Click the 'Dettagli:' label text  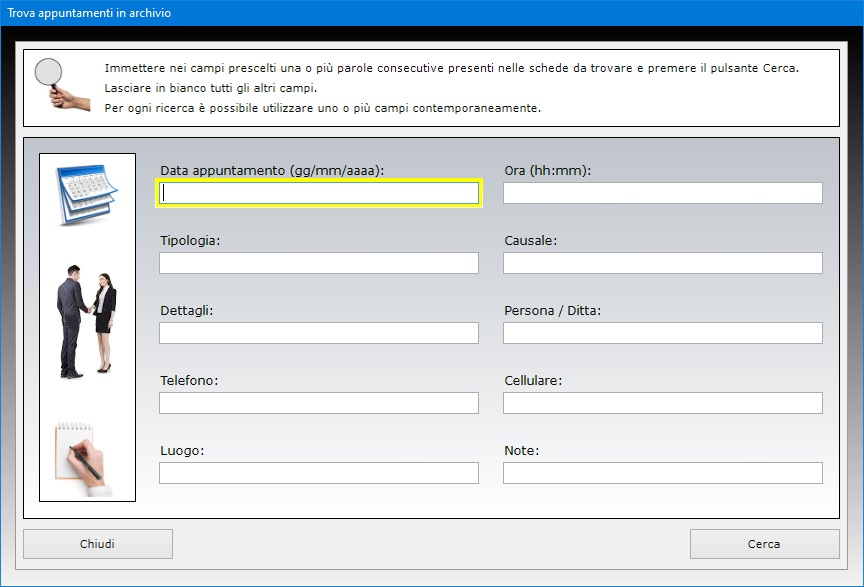[187, 311]
